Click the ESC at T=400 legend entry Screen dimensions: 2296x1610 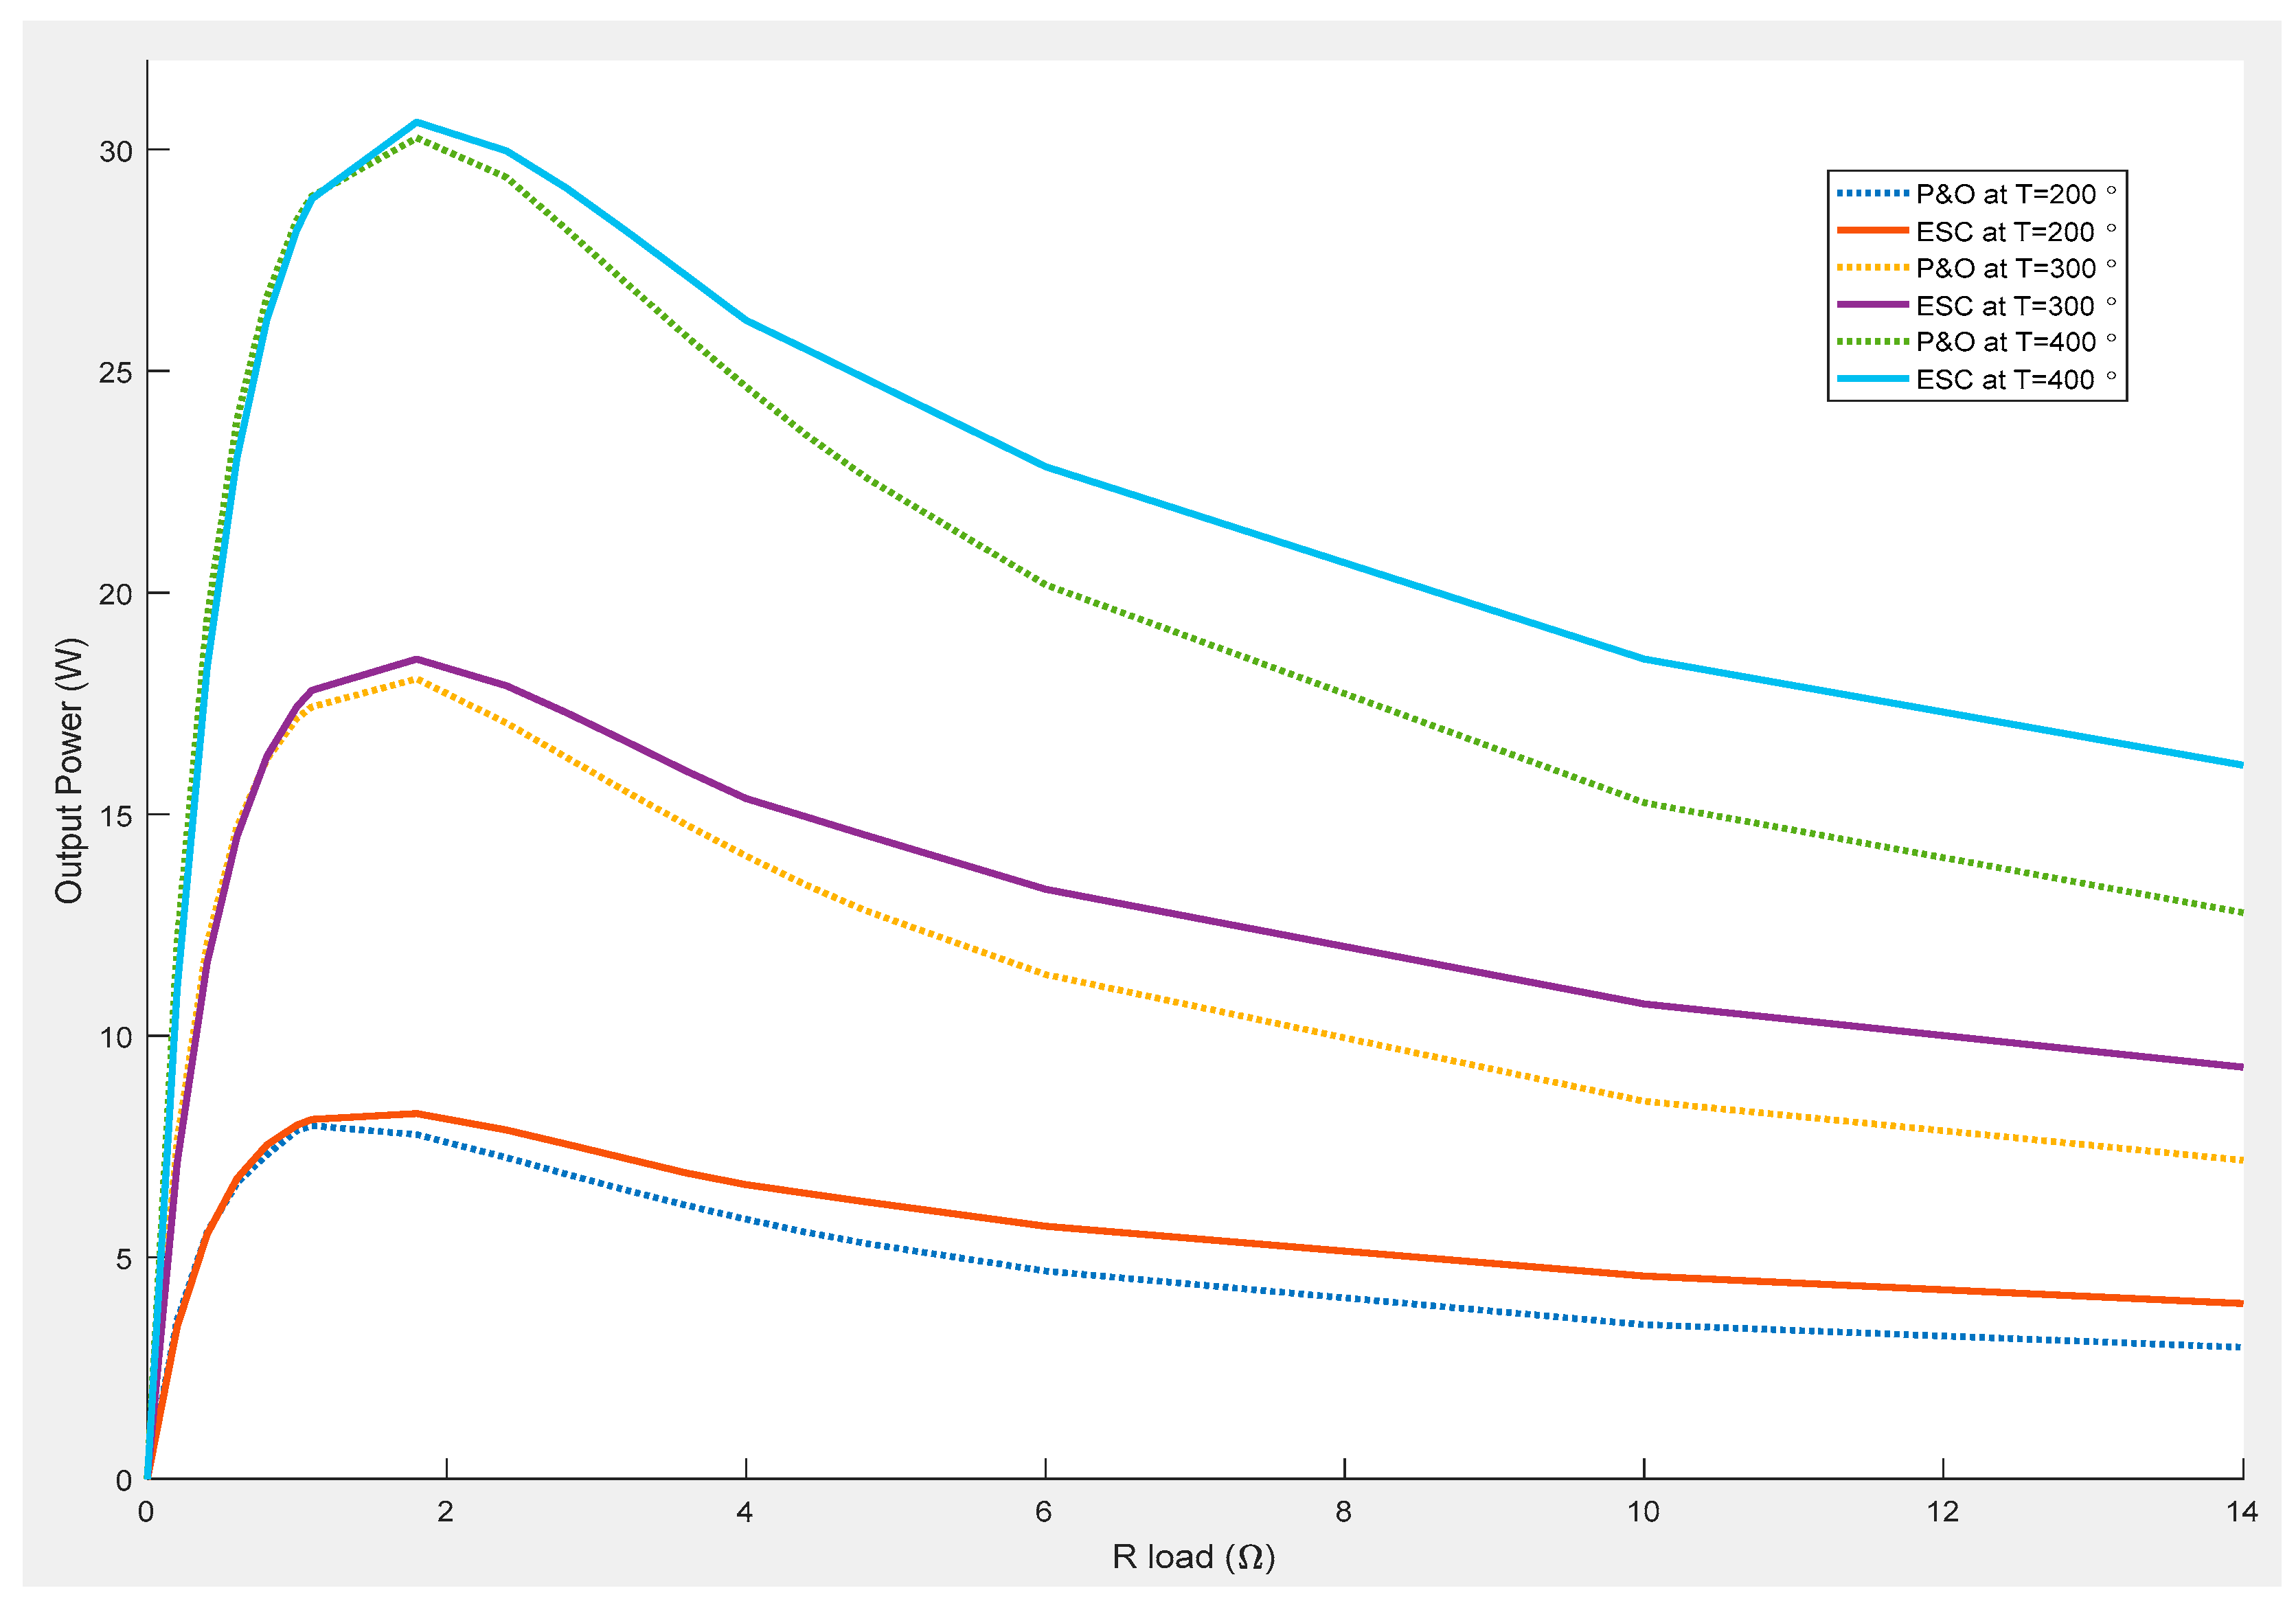coord(2004,380)
